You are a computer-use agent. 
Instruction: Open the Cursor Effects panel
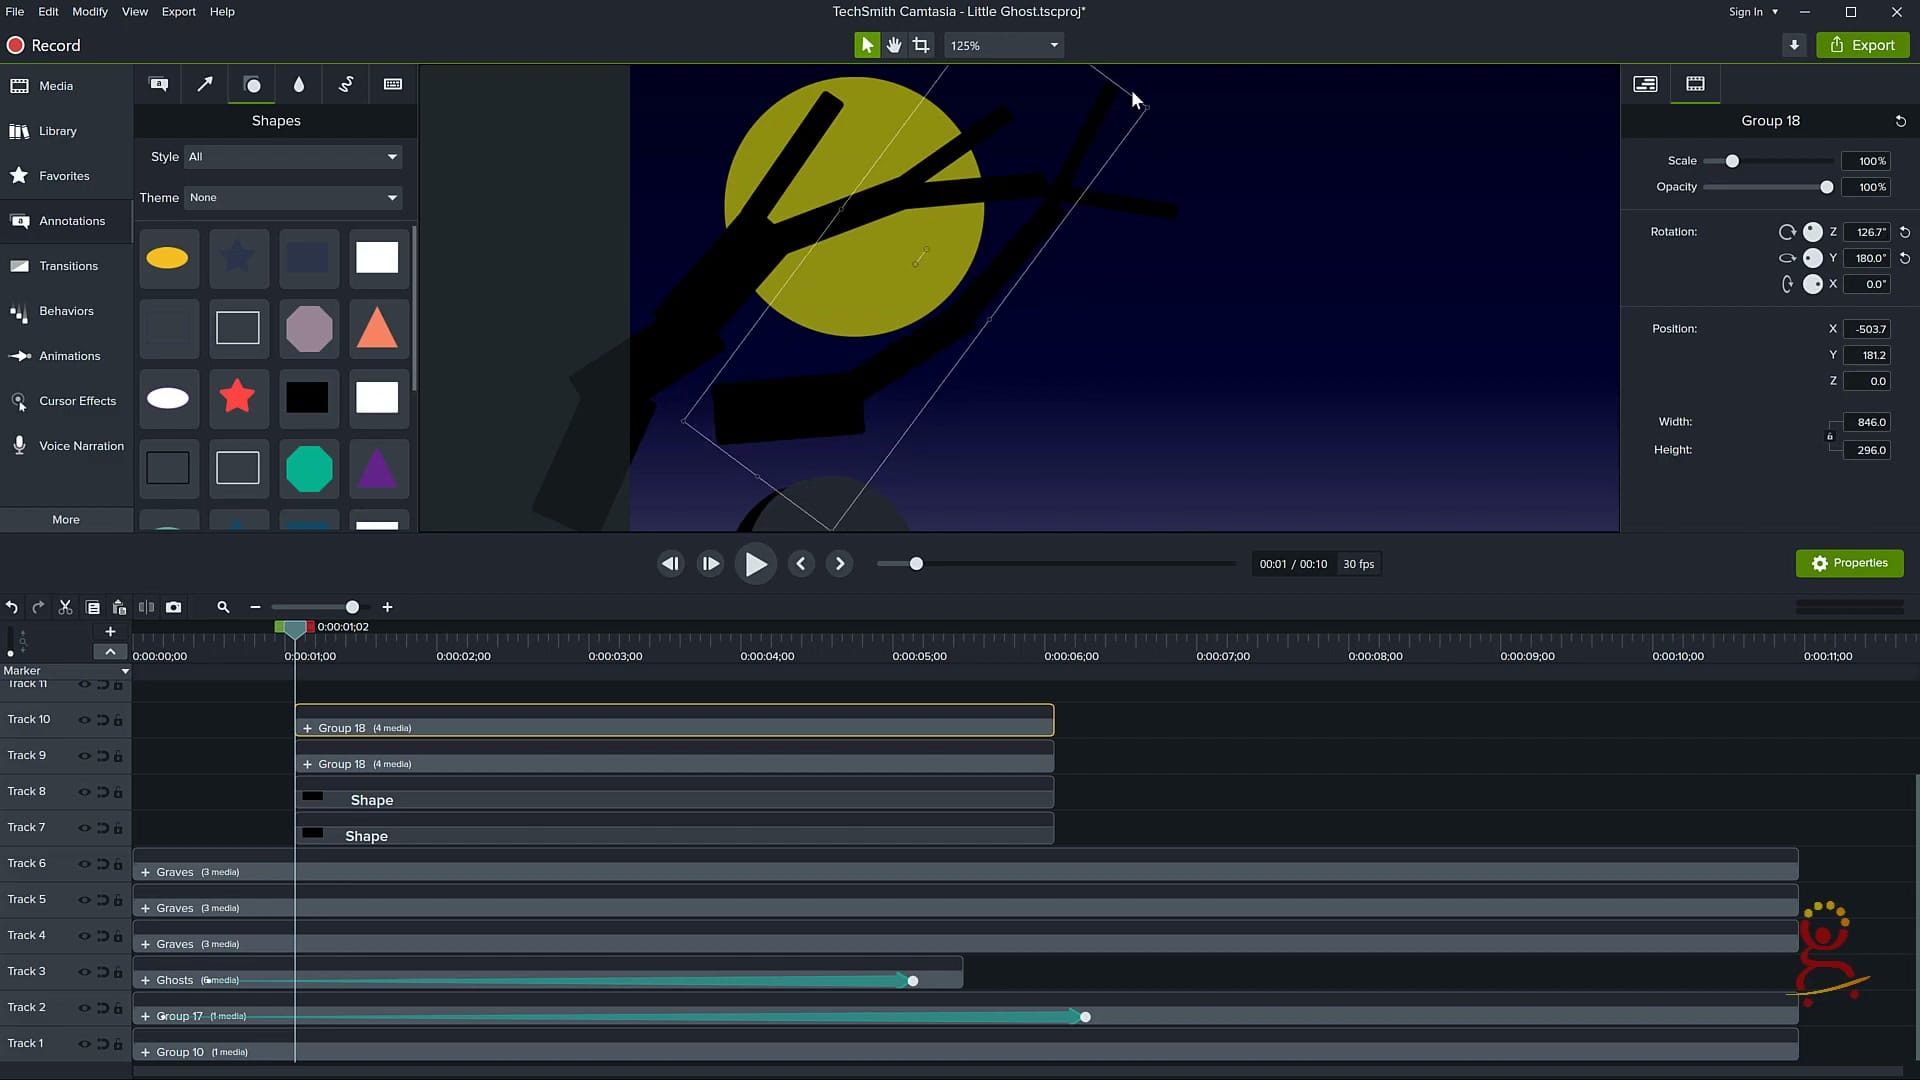click(65, 401)
